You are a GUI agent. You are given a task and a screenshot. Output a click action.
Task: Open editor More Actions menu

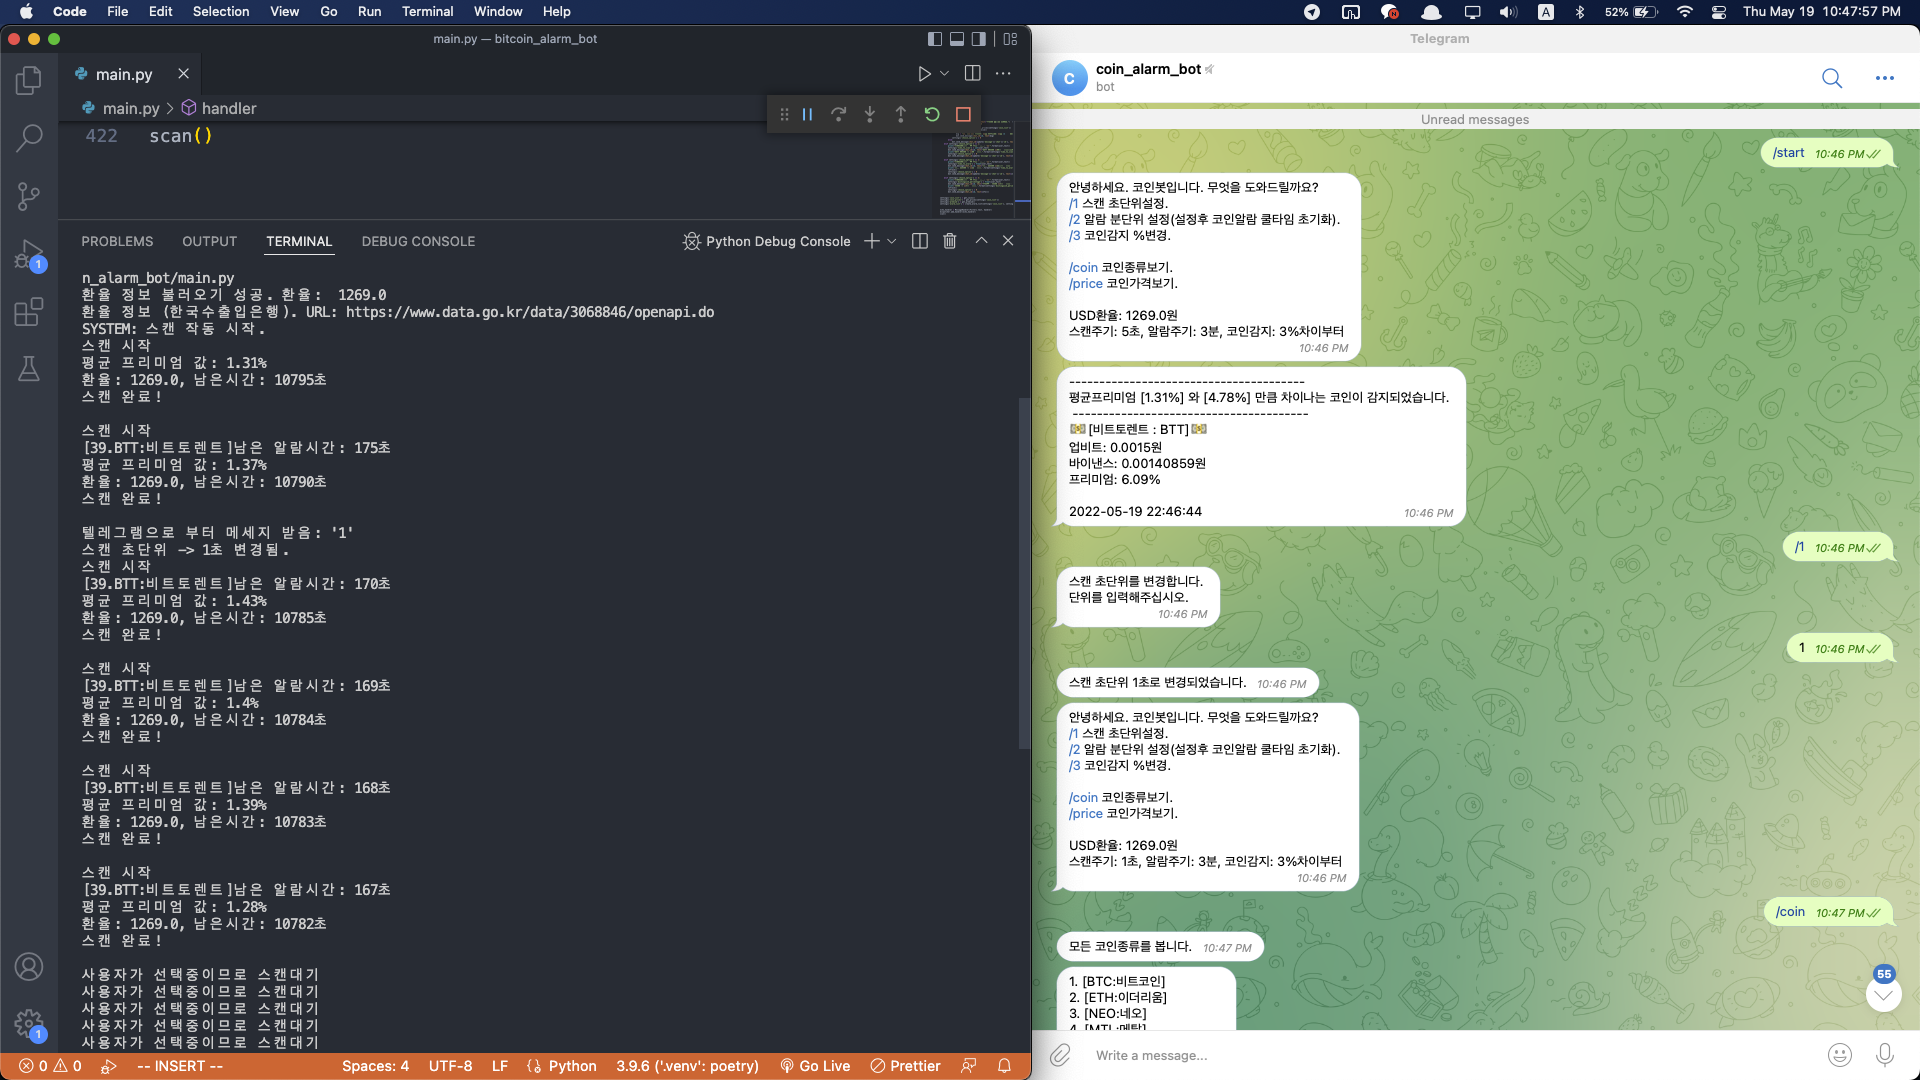[x=1003, y=74]
